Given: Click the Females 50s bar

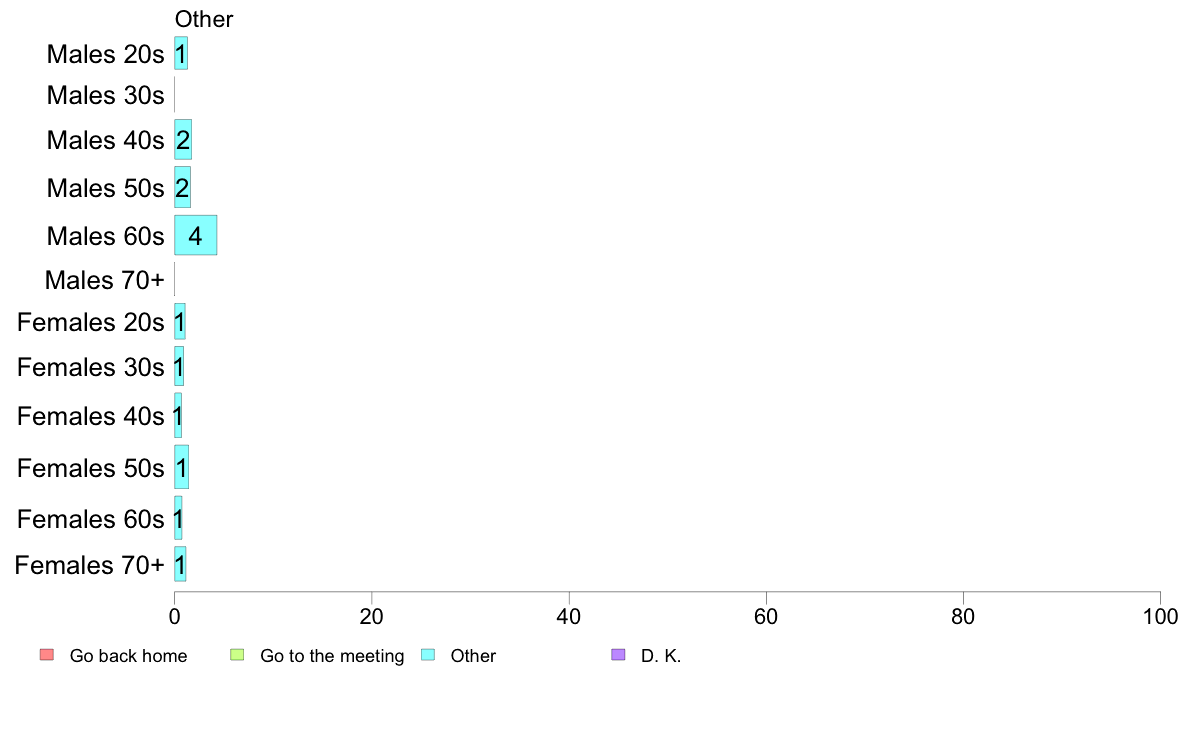Looking at the screenshot, I should (181, 467).
